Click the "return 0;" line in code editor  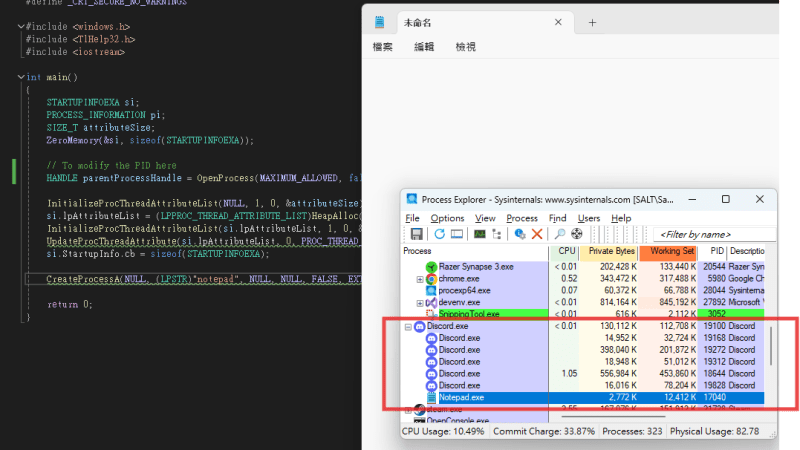69,305
